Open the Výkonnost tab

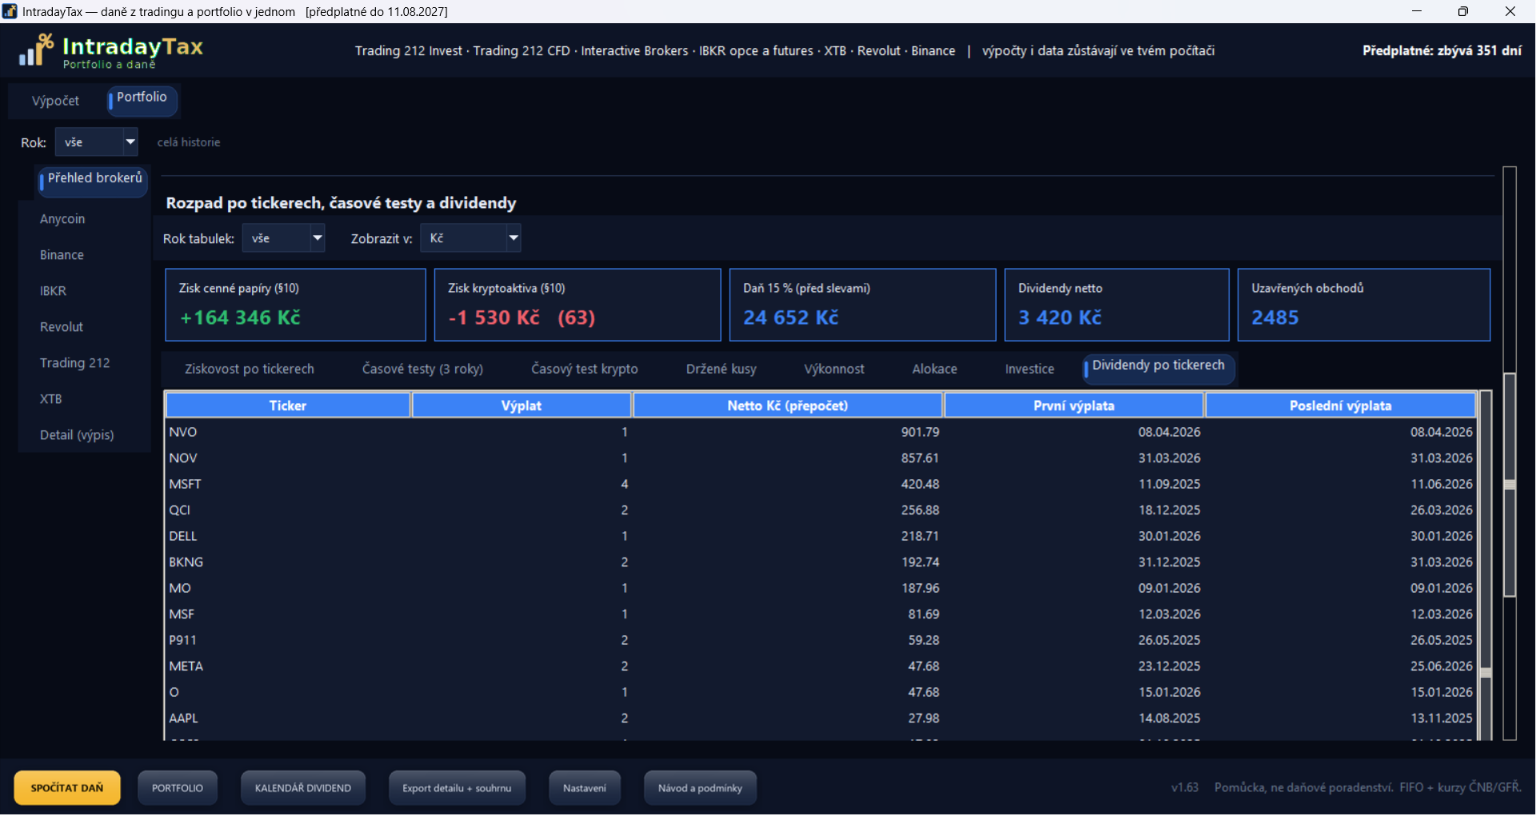(x=834, y=369)
